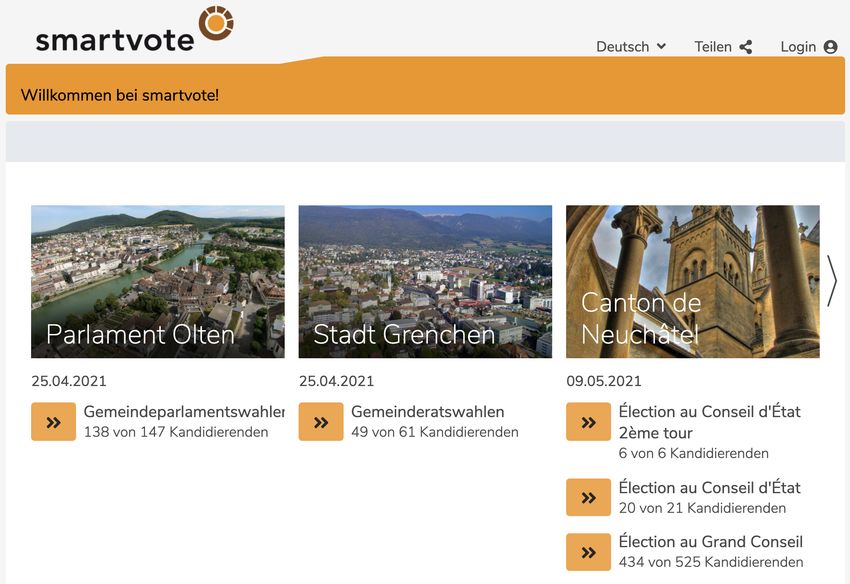Open Conseil d'État 2ème tour arrow button

click(x=588, y=422)
